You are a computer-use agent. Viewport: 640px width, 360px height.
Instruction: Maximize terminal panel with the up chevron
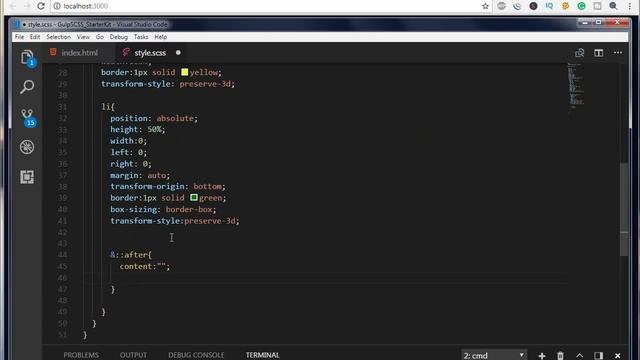point(580,356)
